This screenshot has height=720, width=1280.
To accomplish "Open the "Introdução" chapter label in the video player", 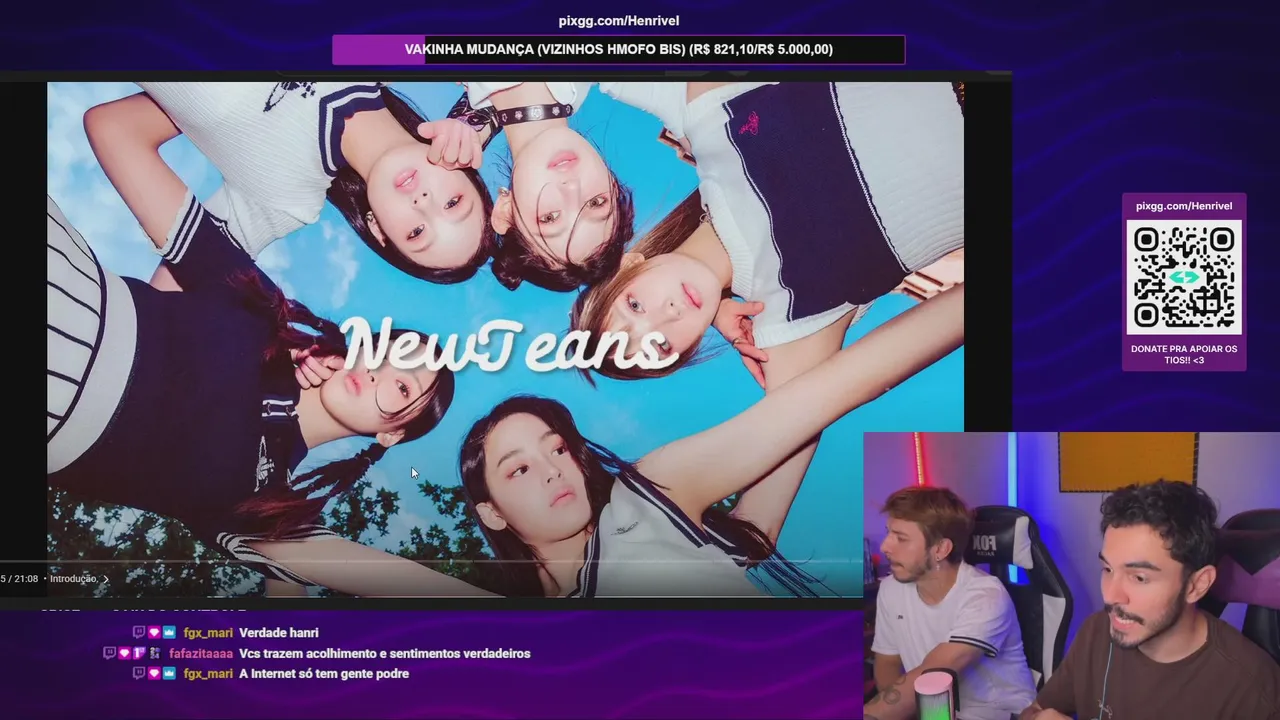I will [x=73, y=579].
